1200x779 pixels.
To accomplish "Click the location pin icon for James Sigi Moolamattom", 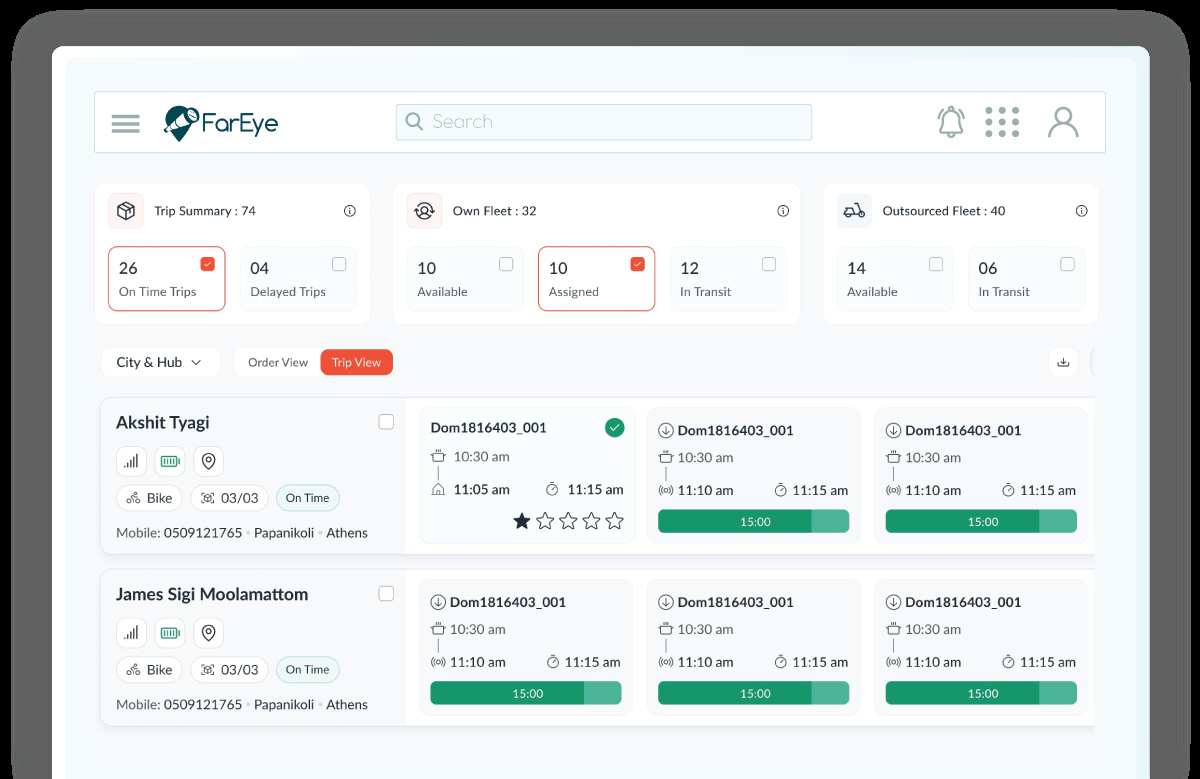I will (x=208, y=633).
